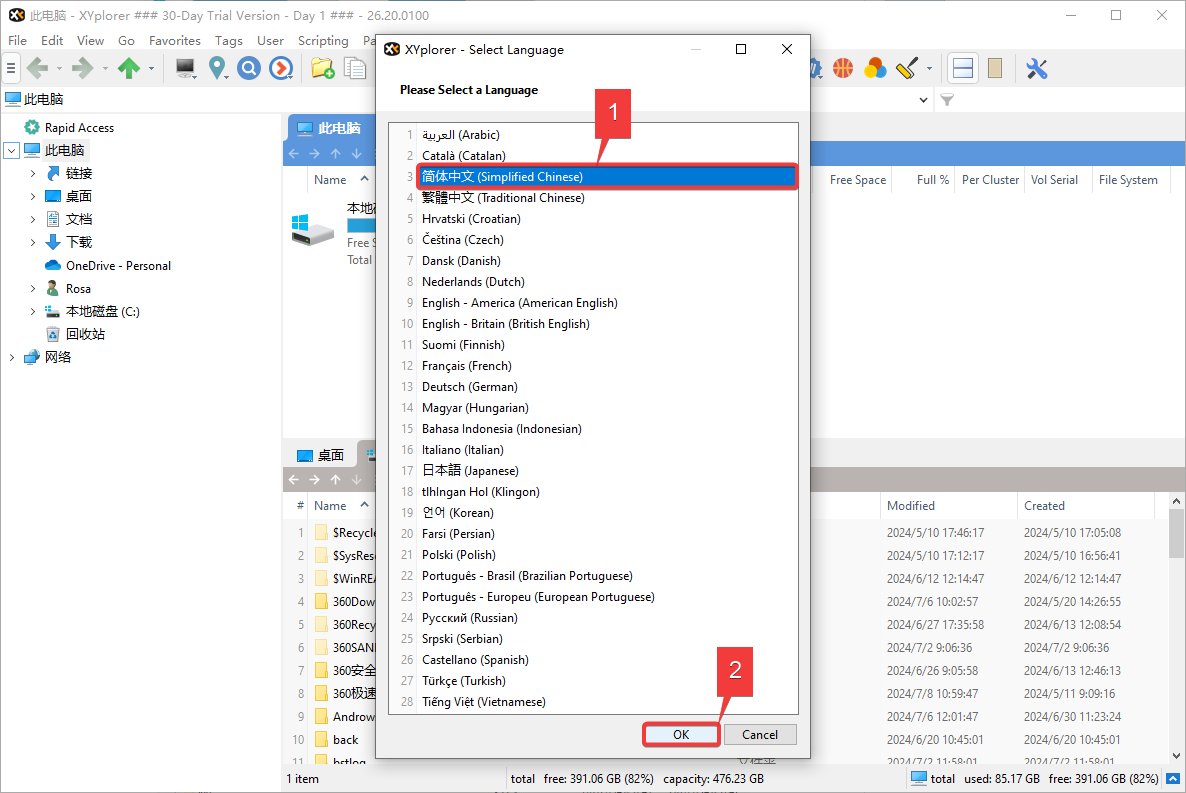The height and width of the screenshot is (793, 1186).
Task: Click the location pin Hotlist icon
Action: [217, 68]
